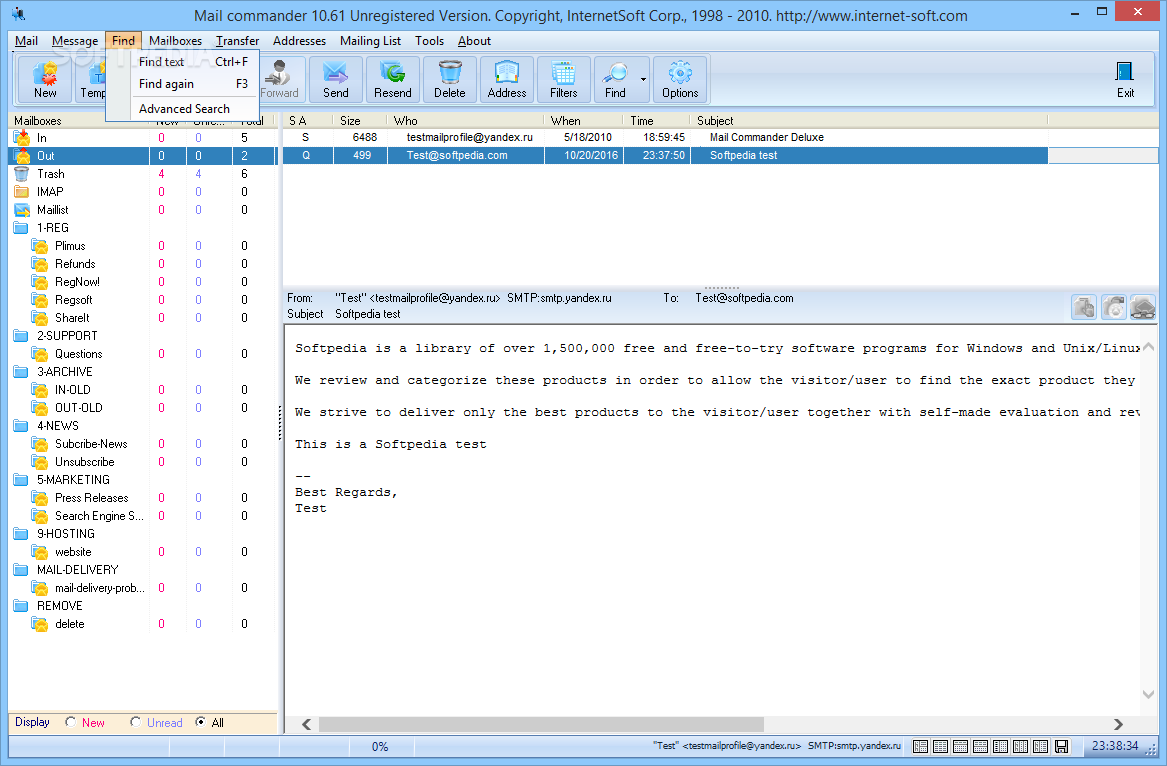Select the All display radio button
Viewport: 1167px width, 766px height.
pos(200,722)
